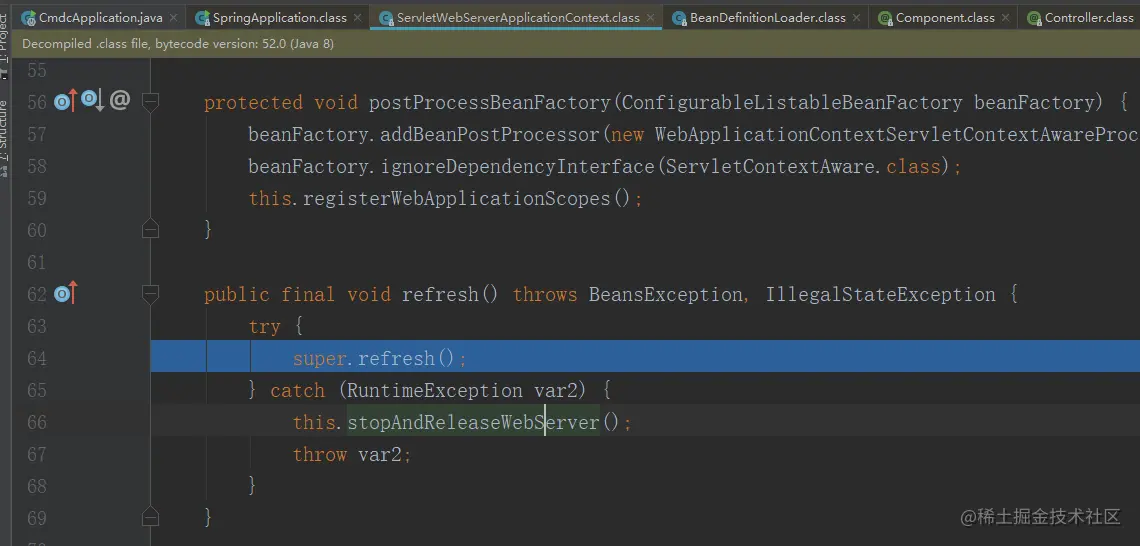Click line number 58 in the gutter
Image resolution: width=1140 pixels, height=546 pixels.
point(36,166)
